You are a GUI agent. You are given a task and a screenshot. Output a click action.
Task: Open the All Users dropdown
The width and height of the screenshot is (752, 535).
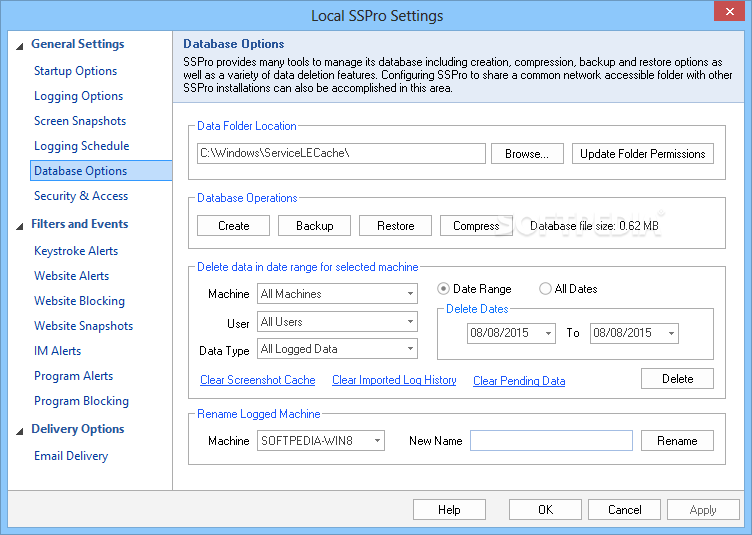[x=337, y=321]
